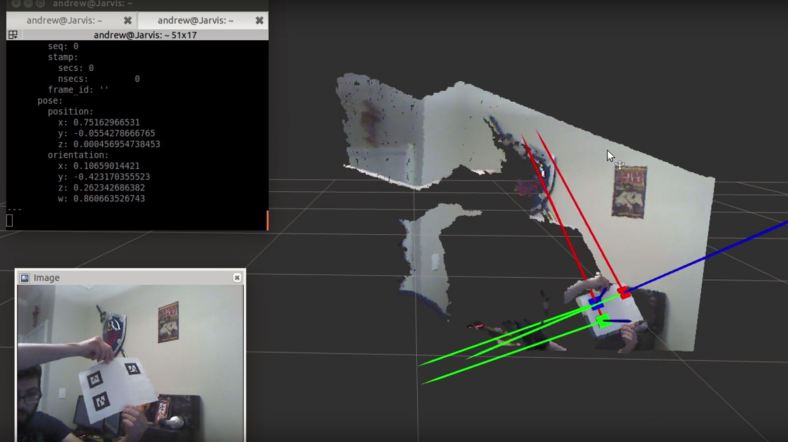Switch to the second andrew@Jarvis tab

click(x=195, y=19)
